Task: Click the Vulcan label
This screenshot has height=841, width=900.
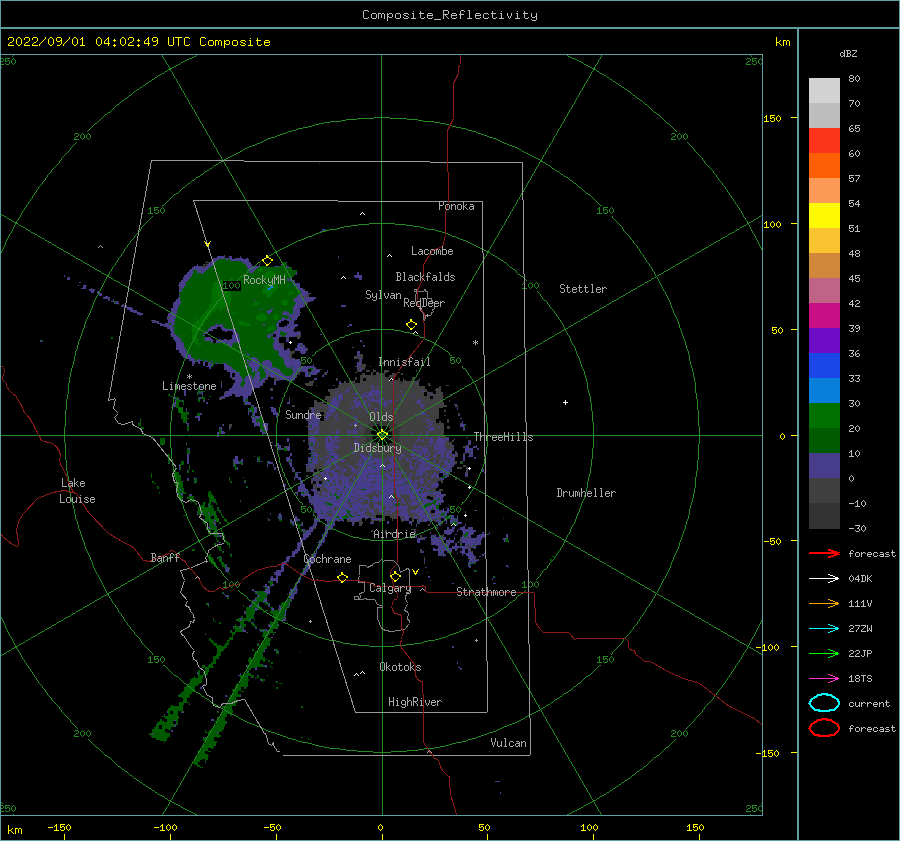Action: pyautogui.click(x=508, y=743)
